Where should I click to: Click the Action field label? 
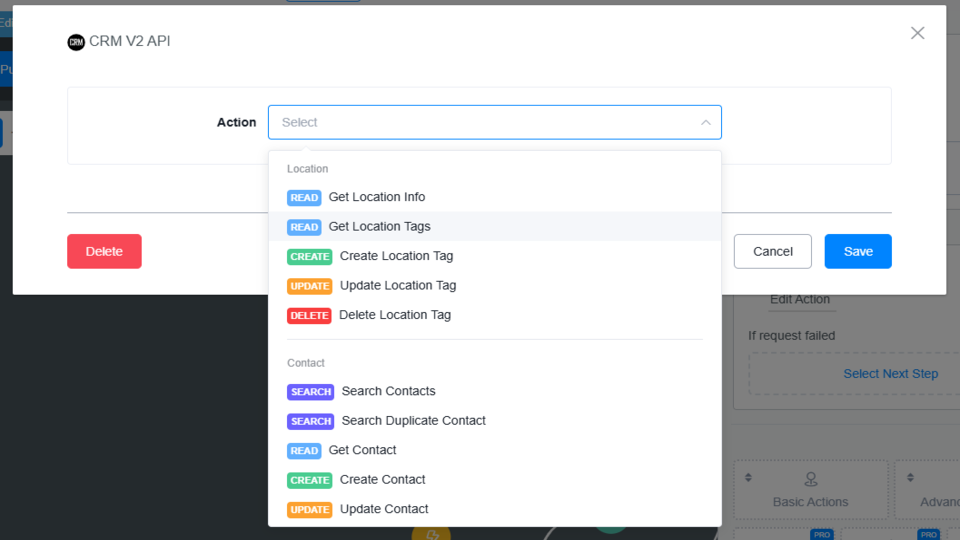click(236, 122)
